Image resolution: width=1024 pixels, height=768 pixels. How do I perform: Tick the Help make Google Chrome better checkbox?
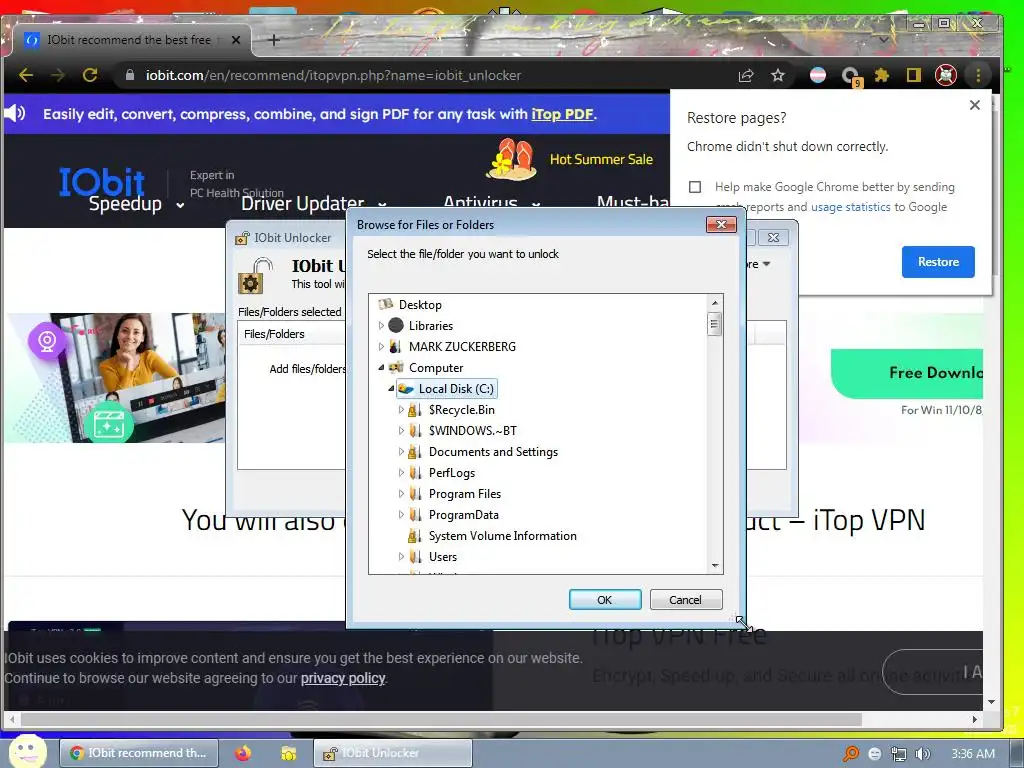[695, 187]
